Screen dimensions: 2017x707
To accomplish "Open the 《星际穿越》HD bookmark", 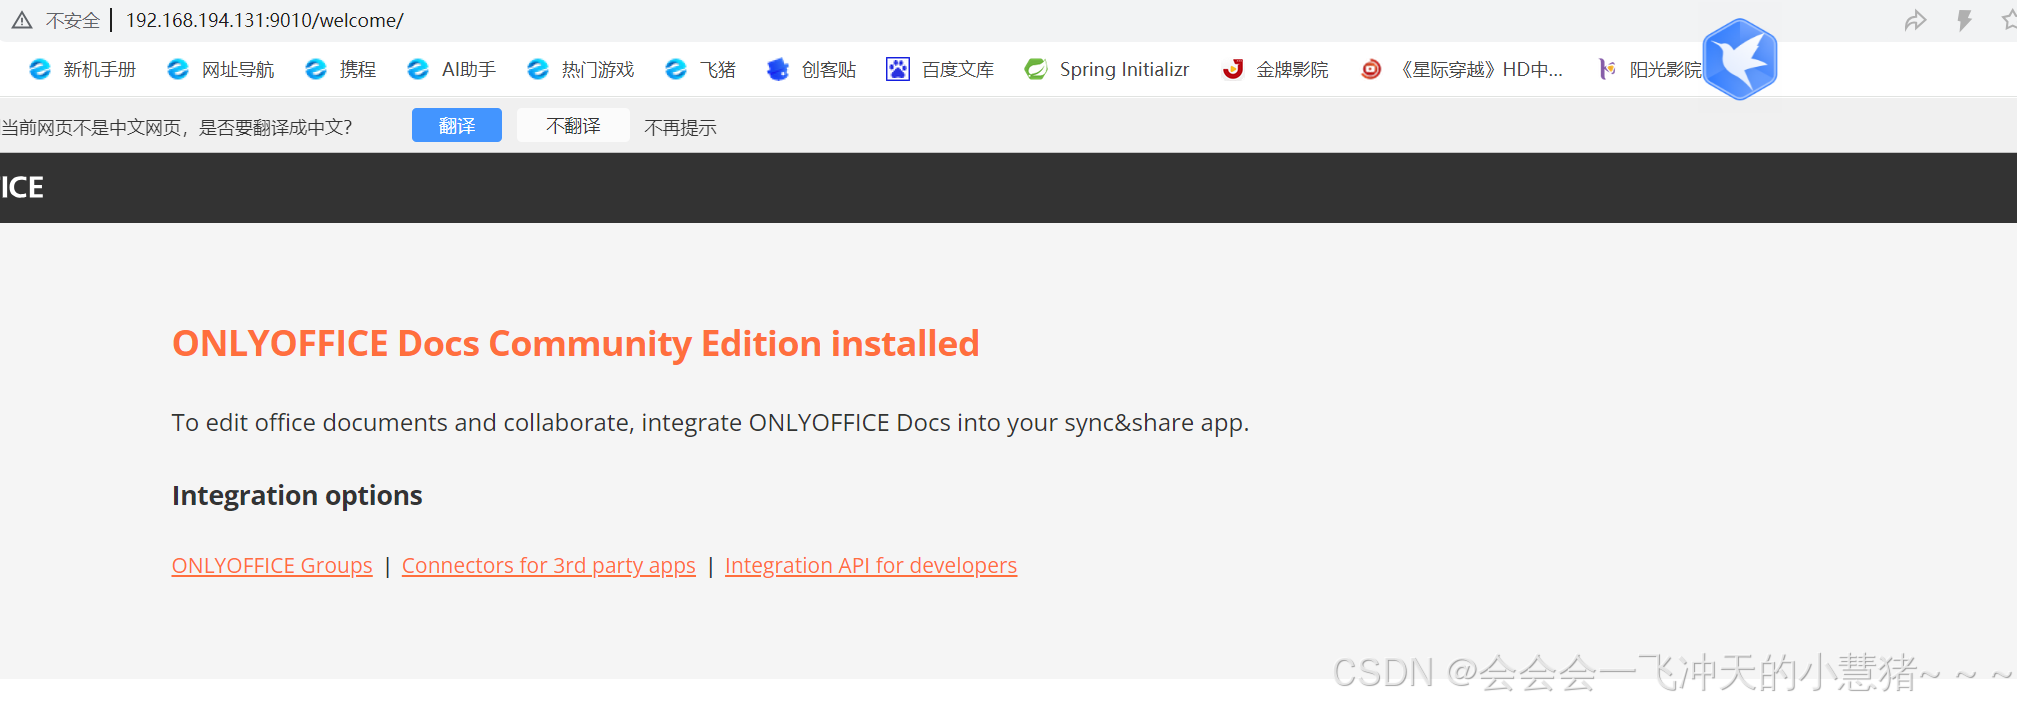I will [x=1462, y=69].
